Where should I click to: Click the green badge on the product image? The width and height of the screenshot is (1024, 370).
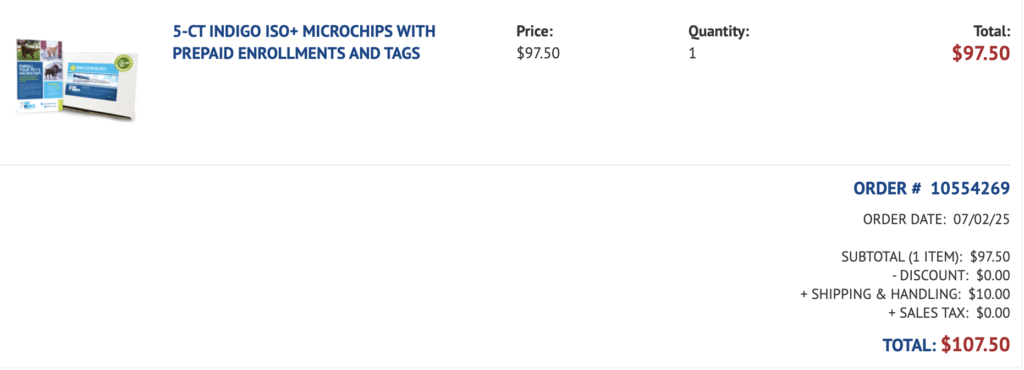(123, 63)
